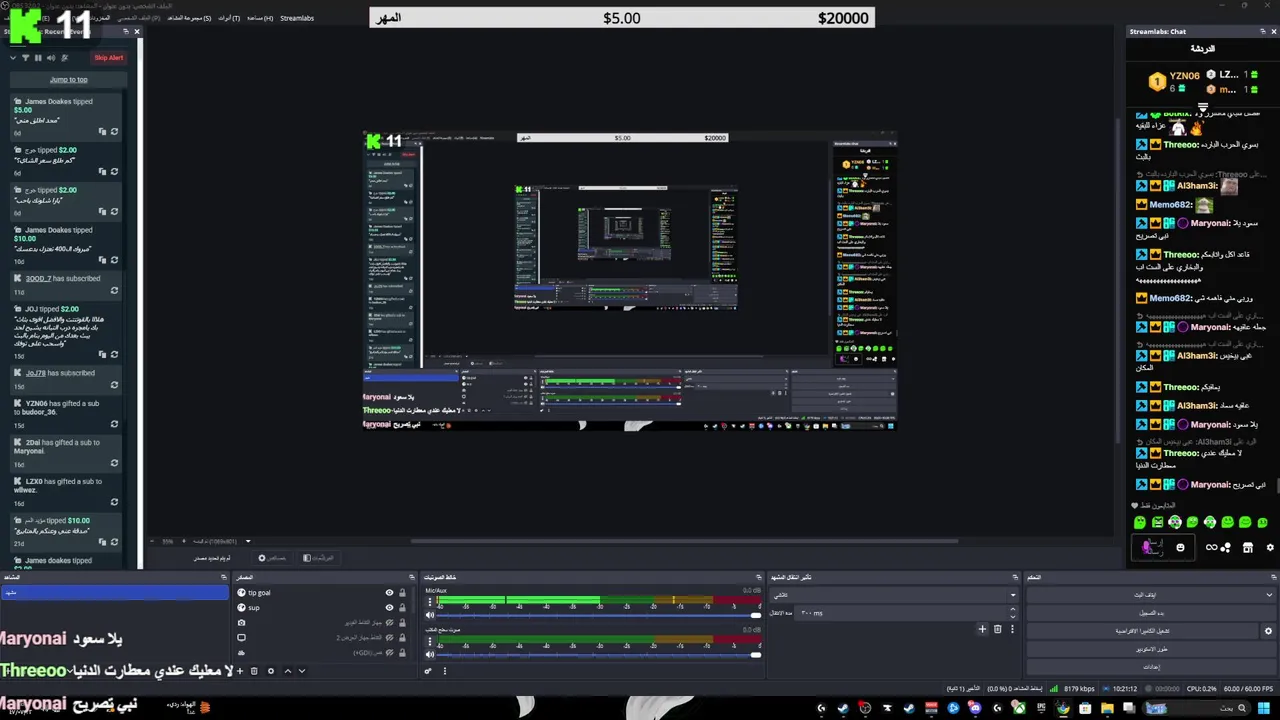Open advanced audio properties gear icon
1280x720 pixels.
coord(428,671)
